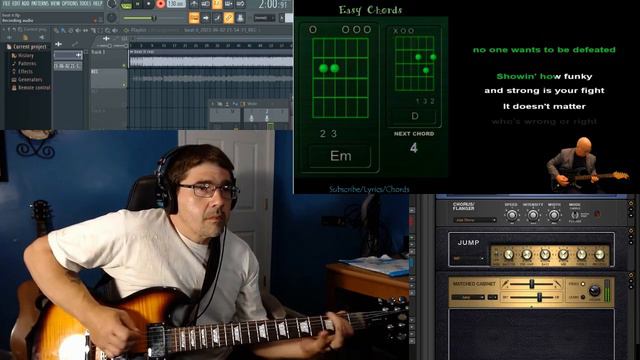640x360 pixels.
Task: Toggle the Track 1 mute LED
Action: click(124, 65)
